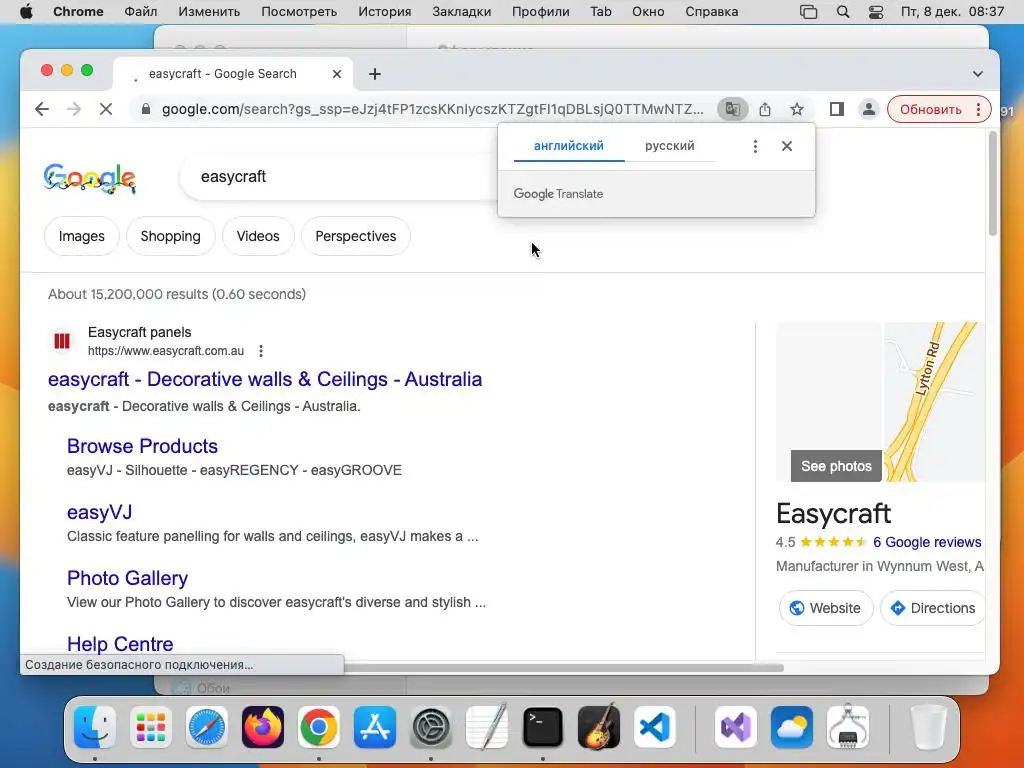Click the Lytton Rd map thumbnail
1024x768 pixels.
coord(934,402)
